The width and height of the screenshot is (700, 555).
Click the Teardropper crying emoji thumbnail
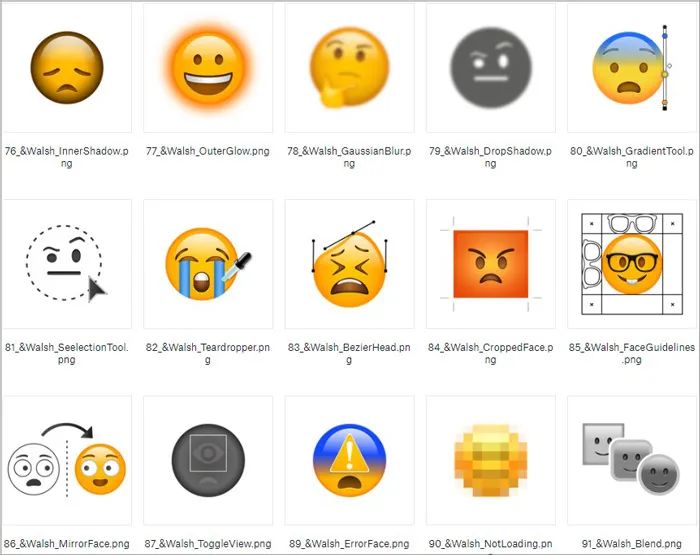pos(208,264)
